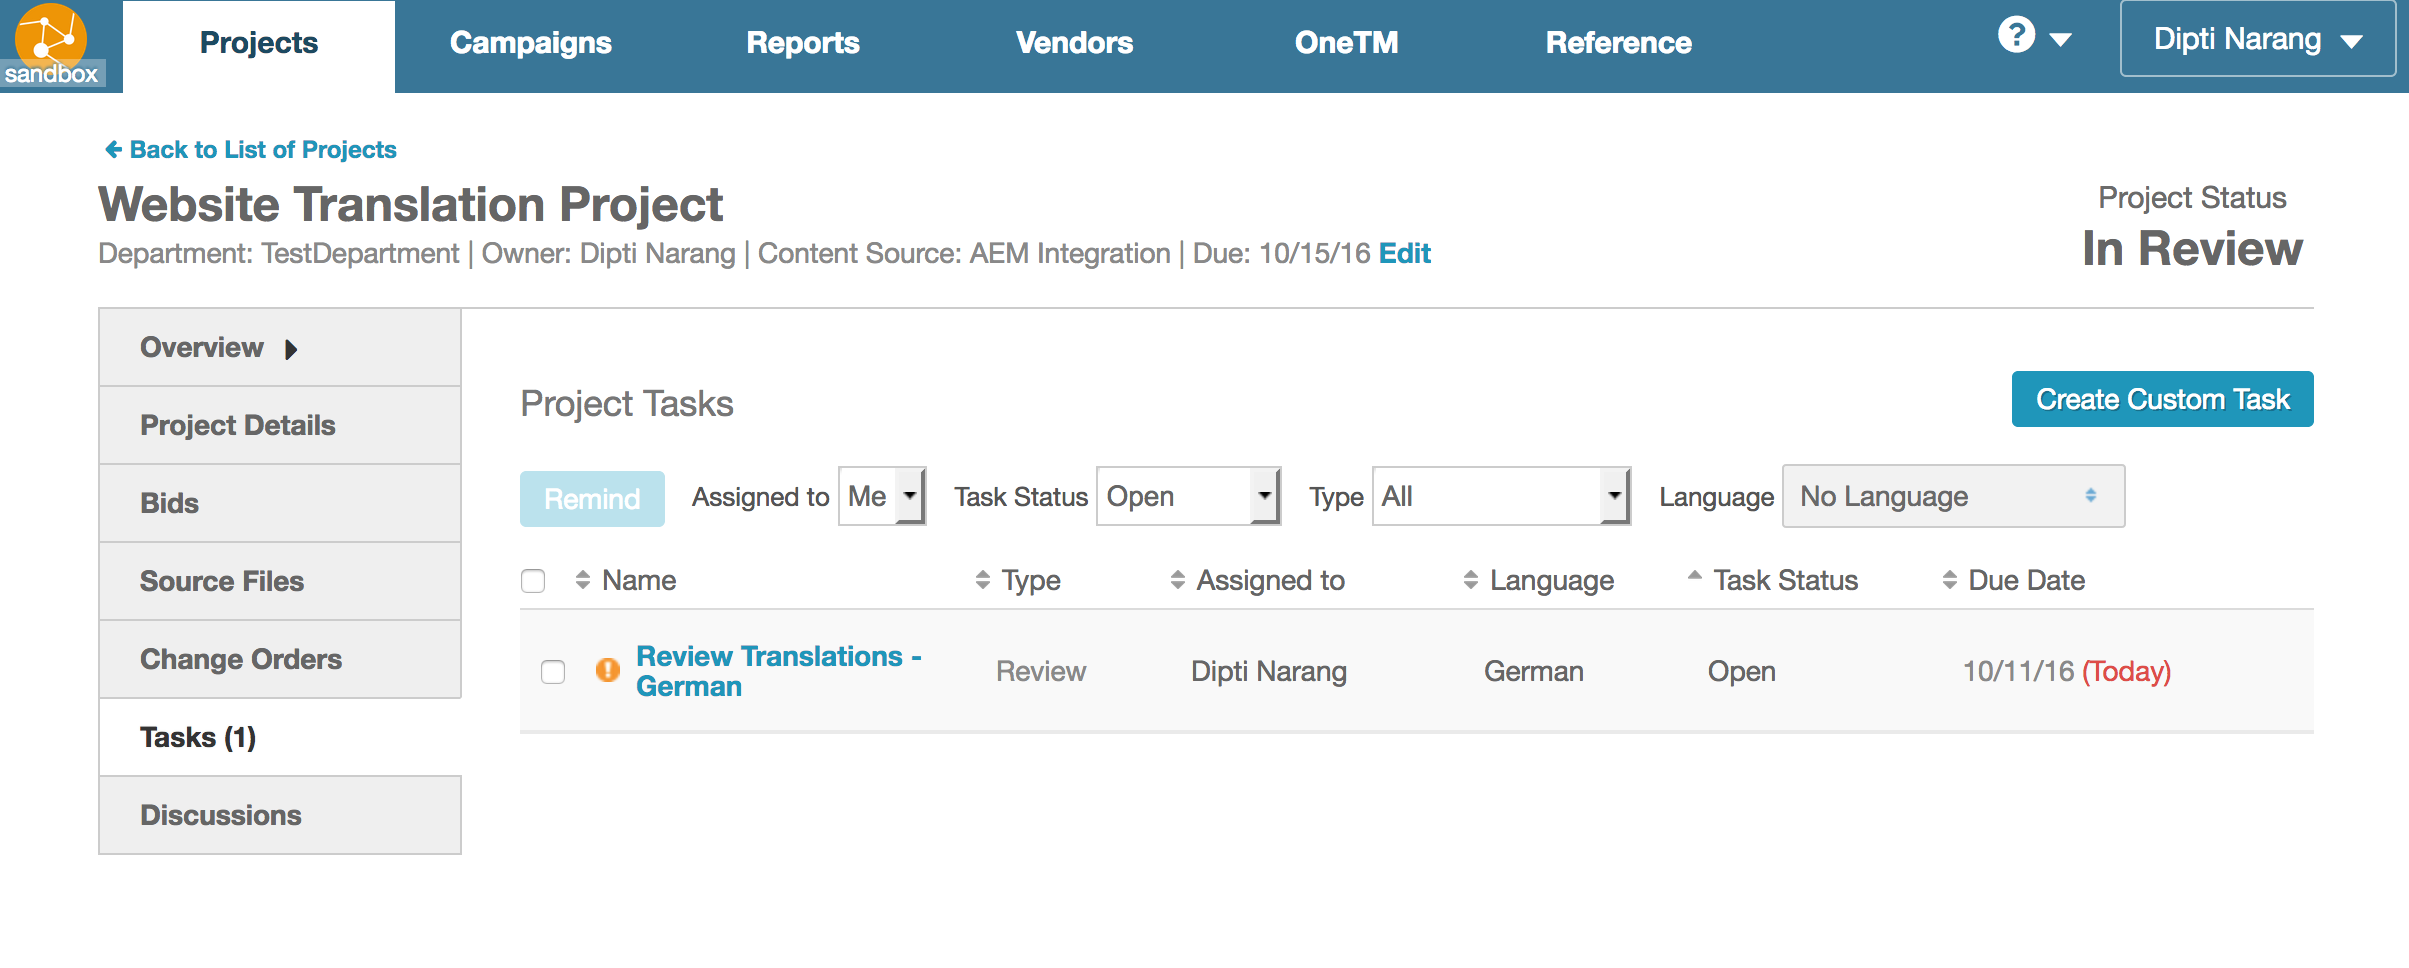Open the Task Status filter dropdown

[x=1188, y=496]
